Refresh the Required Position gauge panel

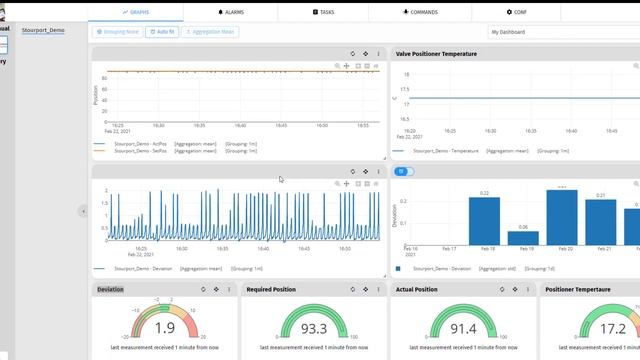pyautogui.click(x=353, y=289)
